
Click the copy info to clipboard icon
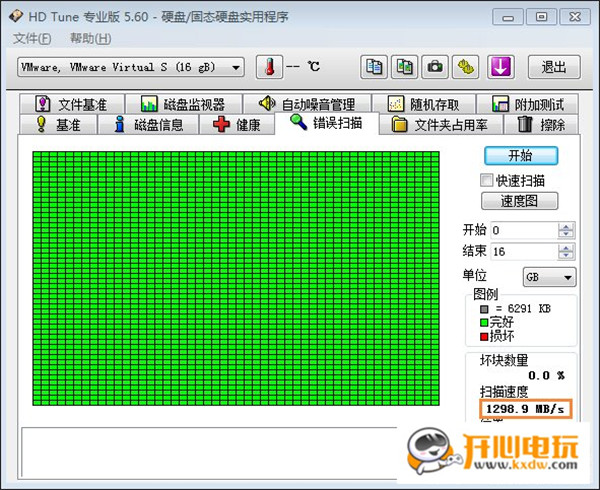point(374,67)
